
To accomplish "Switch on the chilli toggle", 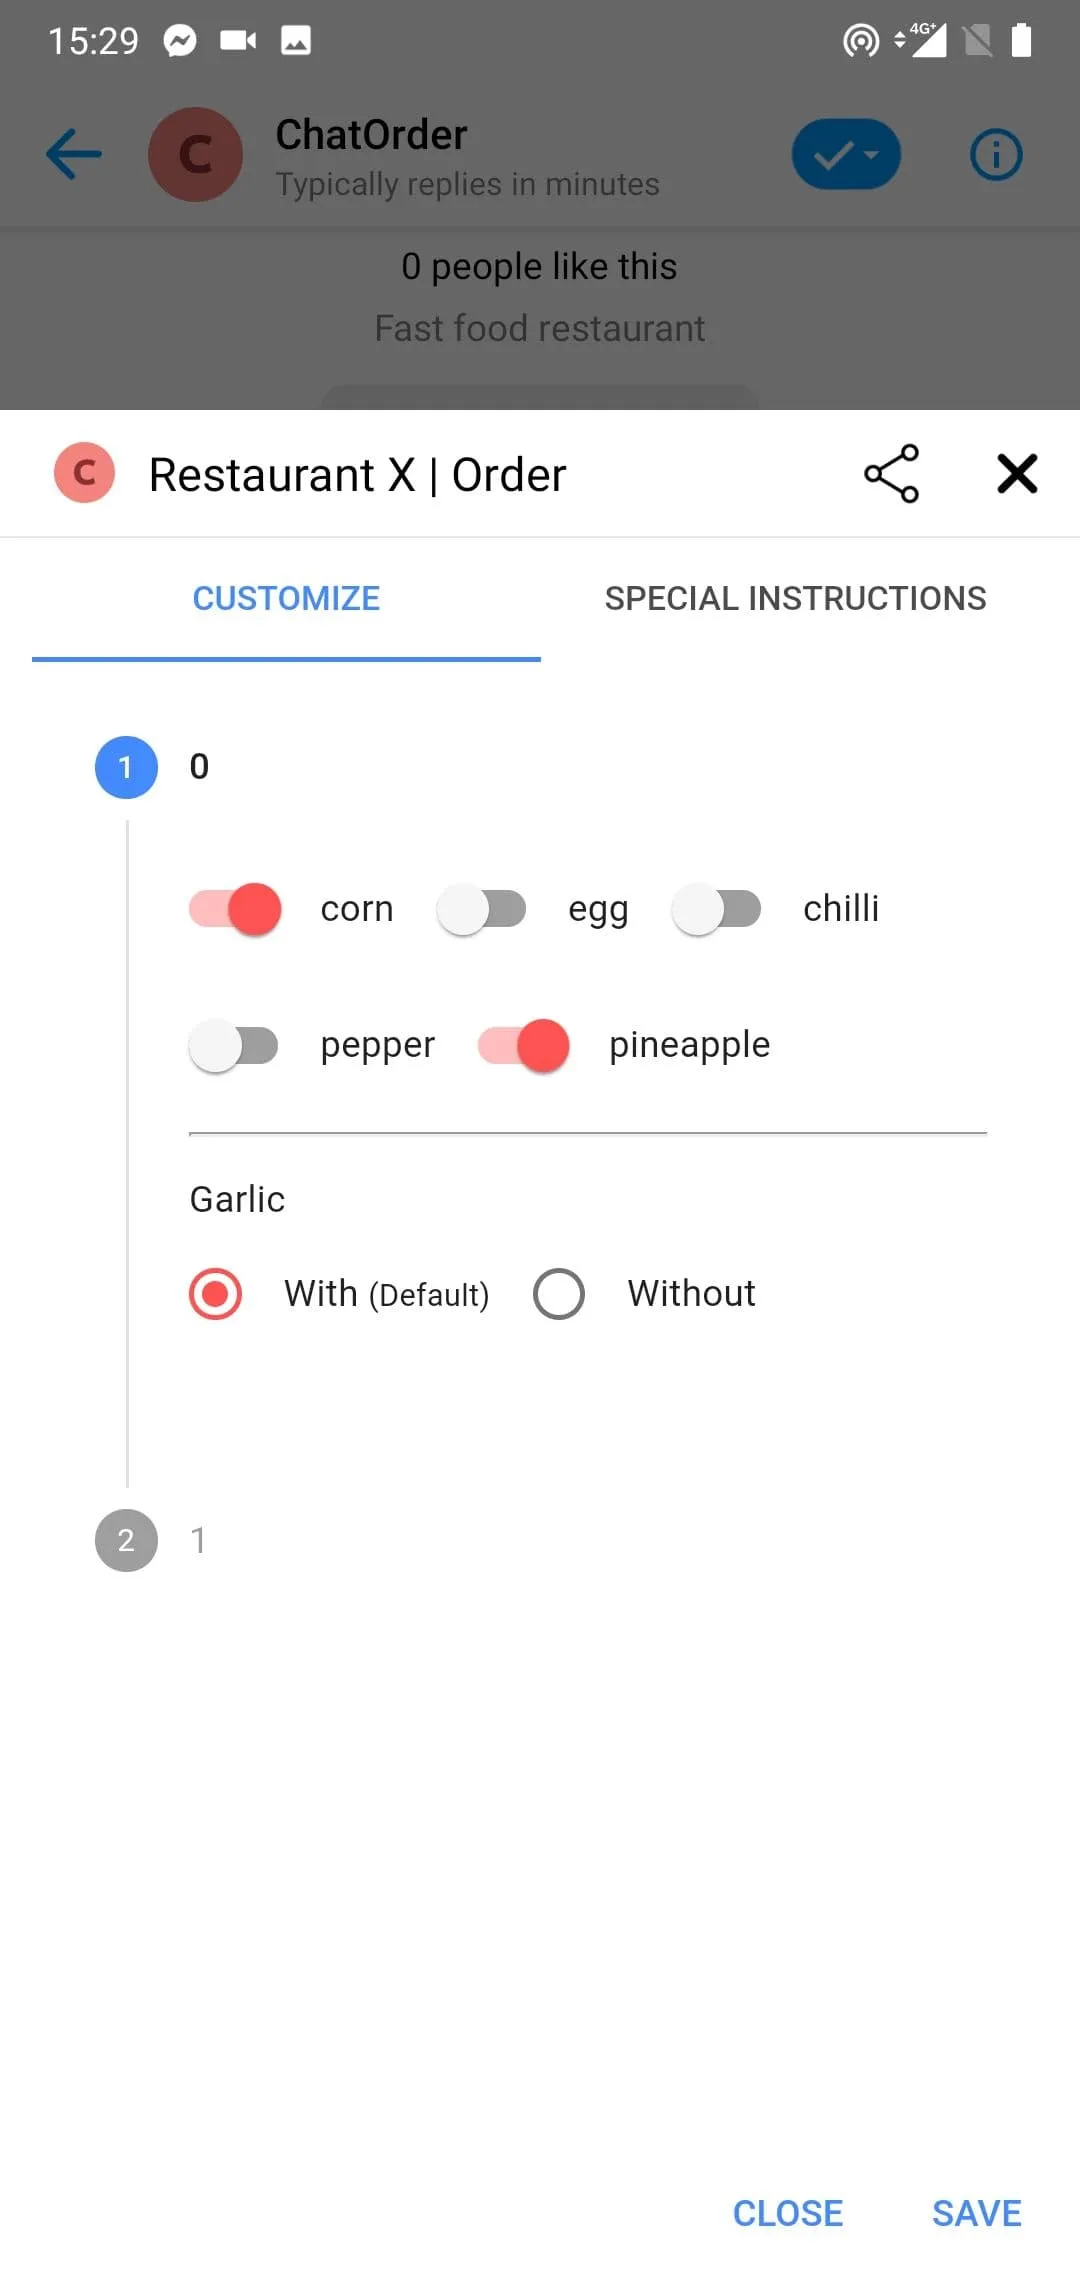I will pyautogui.click(x=717, y=909).
